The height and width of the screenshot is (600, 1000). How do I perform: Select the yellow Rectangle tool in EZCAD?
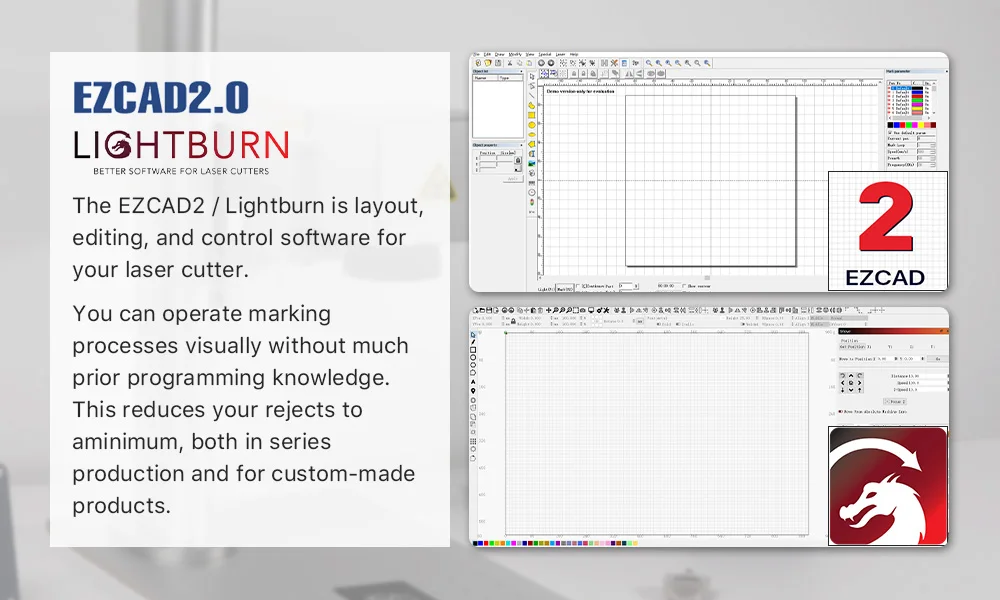[x=531, y=115]
